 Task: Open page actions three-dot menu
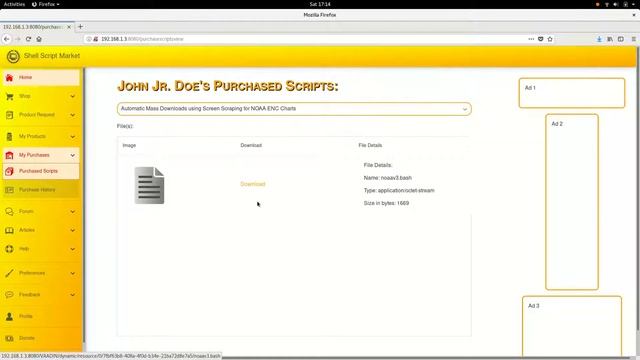[531, 39]
